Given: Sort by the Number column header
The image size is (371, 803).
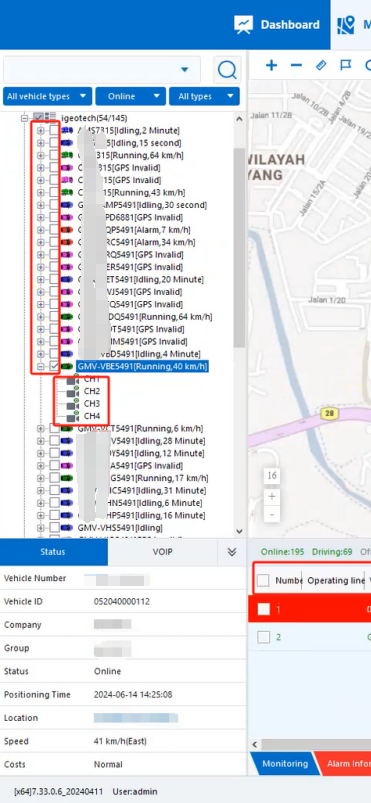Looking at the screenshot, I should 288,580.
